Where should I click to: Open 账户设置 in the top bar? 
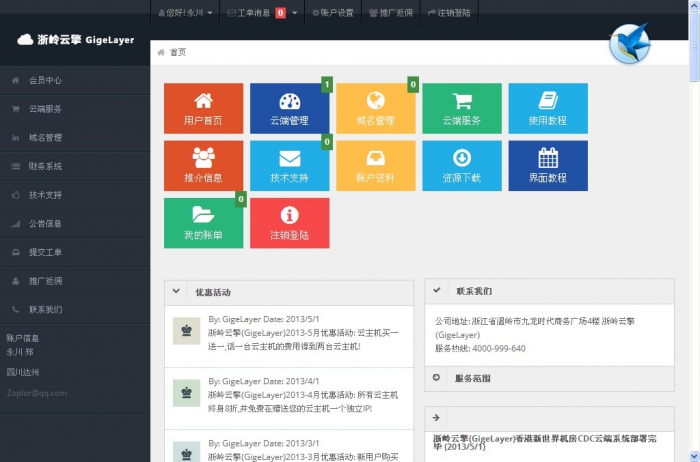click(333, 13)
